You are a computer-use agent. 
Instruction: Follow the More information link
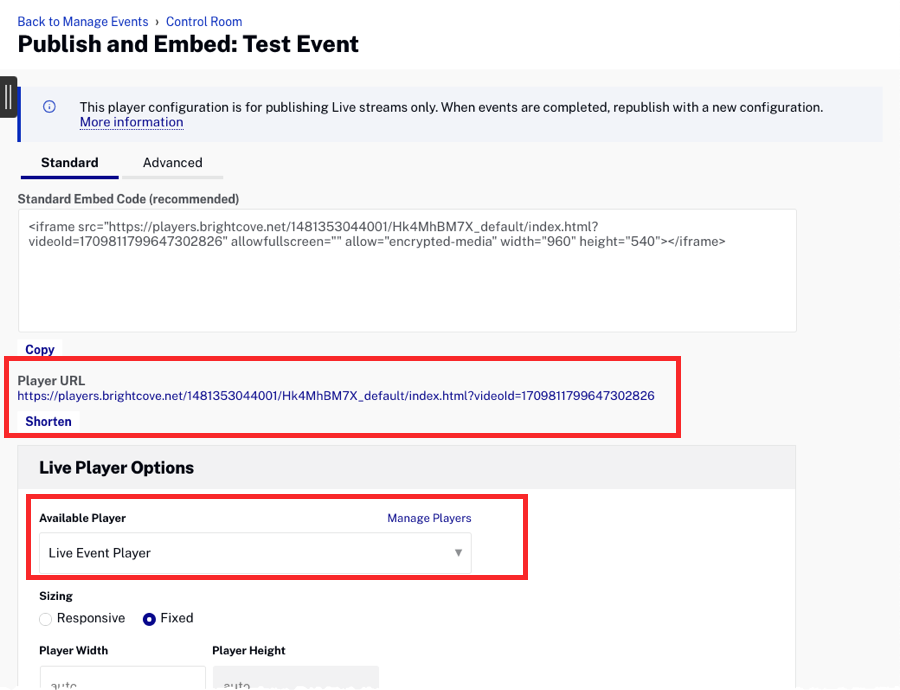point(131,123)
